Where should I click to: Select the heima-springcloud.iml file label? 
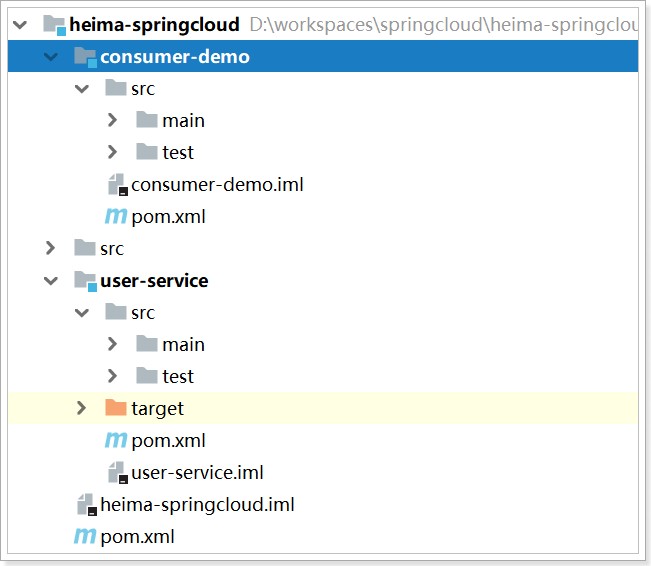[197, 505]
